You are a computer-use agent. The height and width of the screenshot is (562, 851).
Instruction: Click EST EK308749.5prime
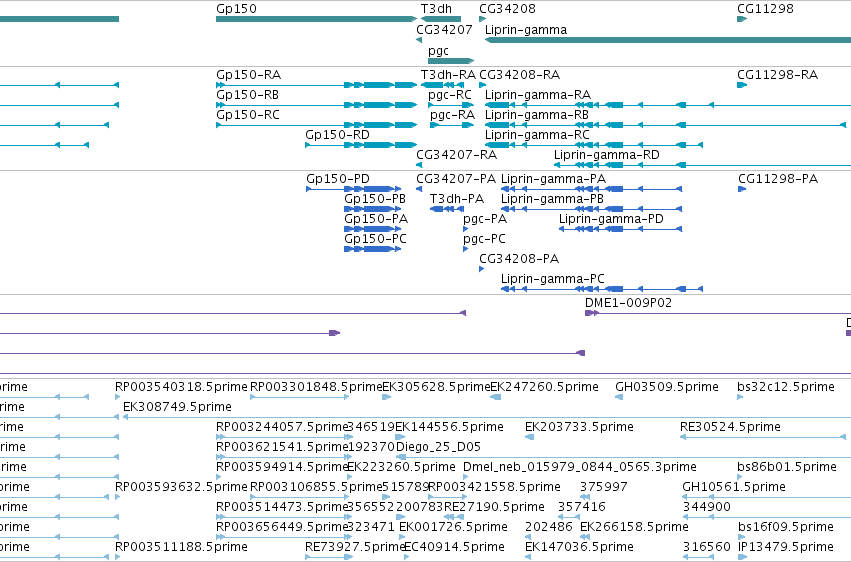pyautogui.click(x=177, y=407)
